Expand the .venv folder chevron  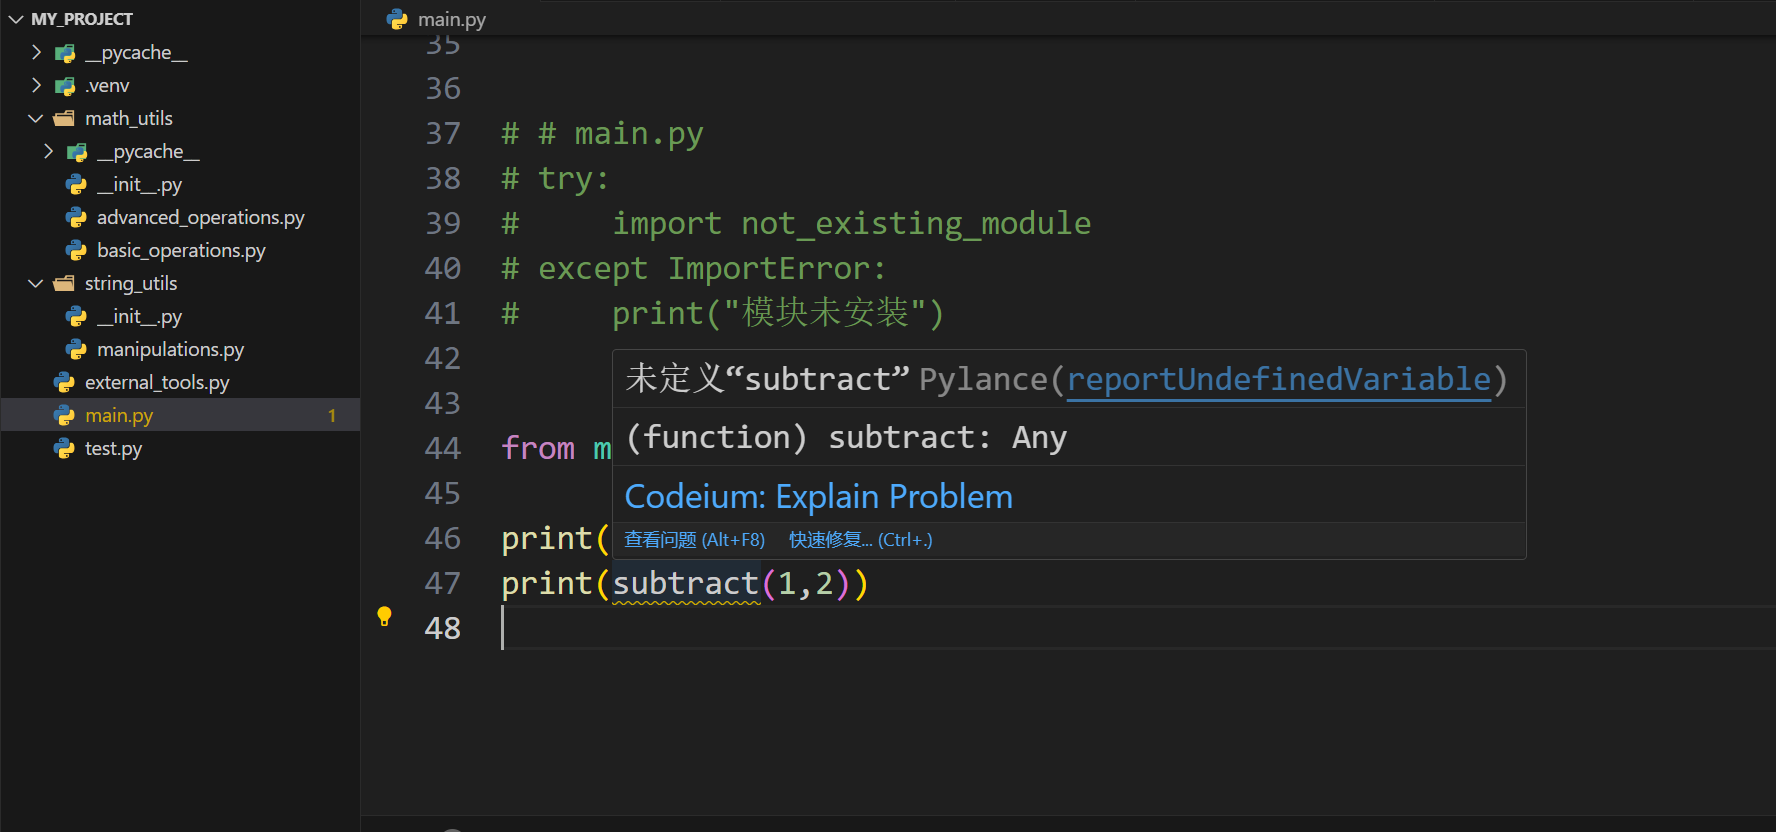pos(36,85)
